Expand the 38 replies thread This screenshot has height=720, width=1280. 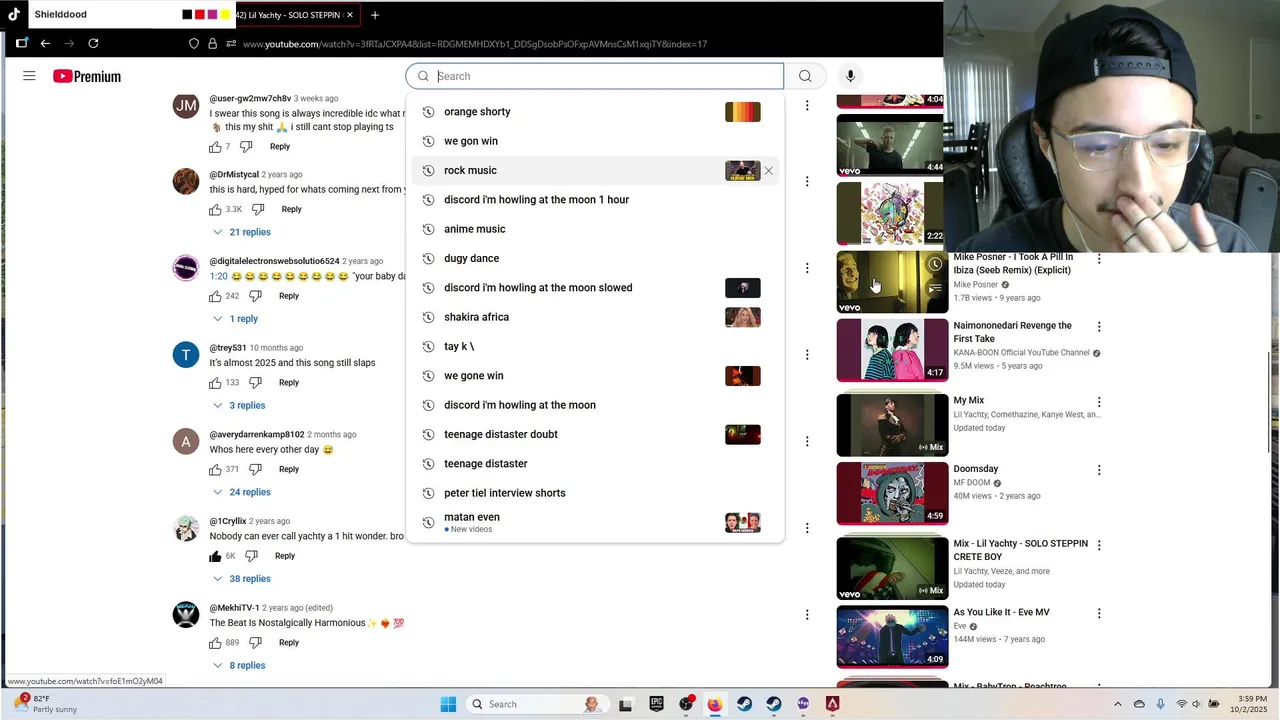point(241,579)
